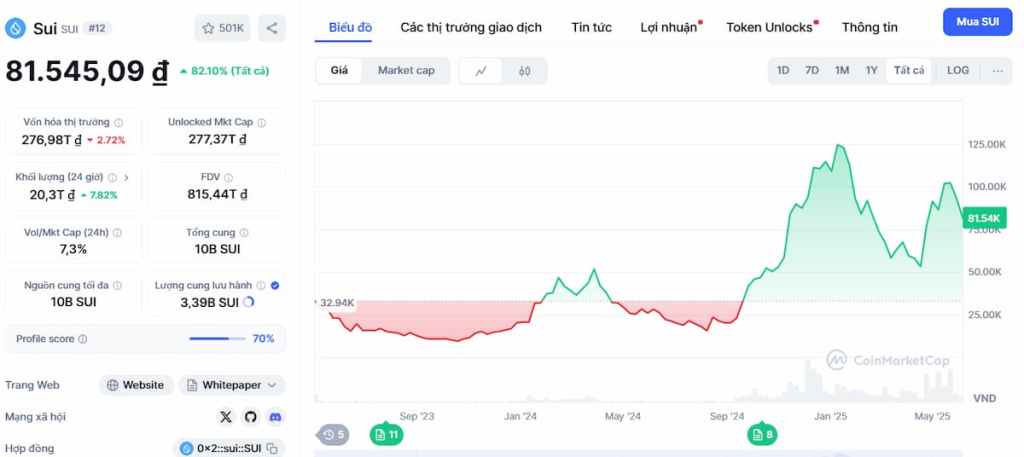Switch to the candlestick chart icon
Screen dimensions: 1024x457
(525, 71)
